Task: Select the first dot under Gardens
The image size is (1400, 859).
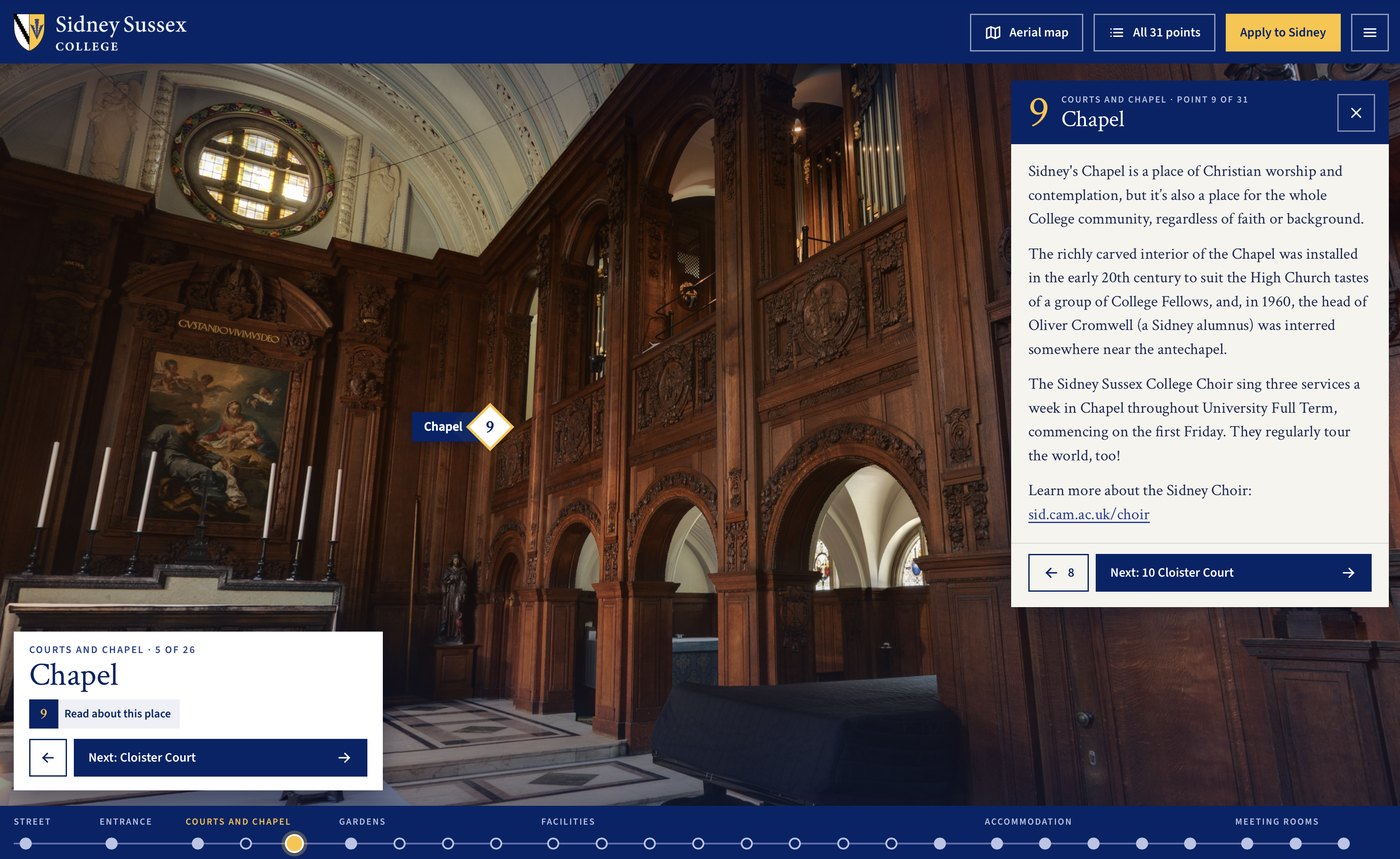Action: pos(351,844)
